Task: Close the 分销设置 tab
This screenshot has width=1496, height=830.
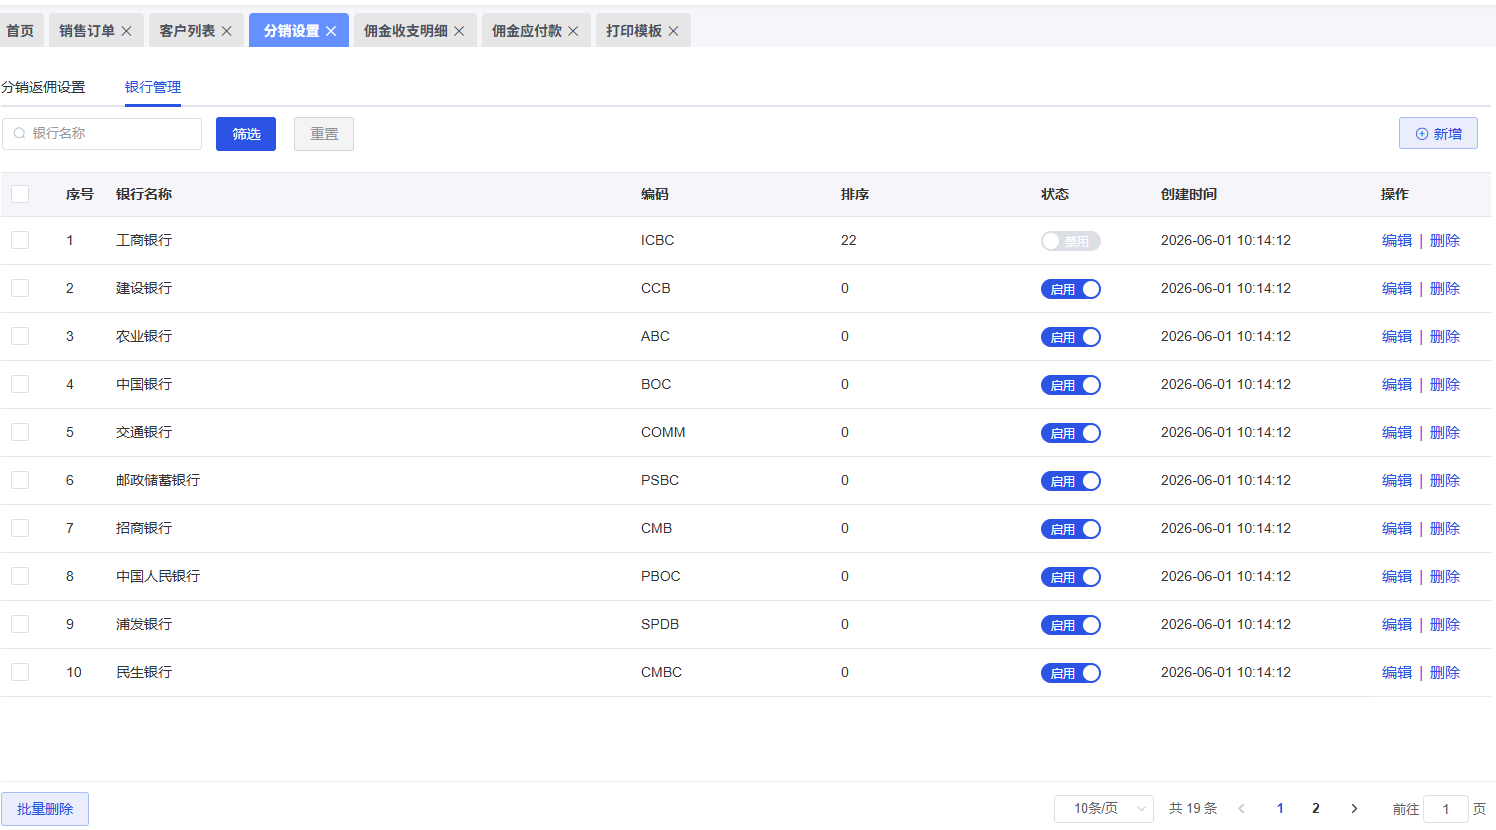Action: click(x=331, y=31)
